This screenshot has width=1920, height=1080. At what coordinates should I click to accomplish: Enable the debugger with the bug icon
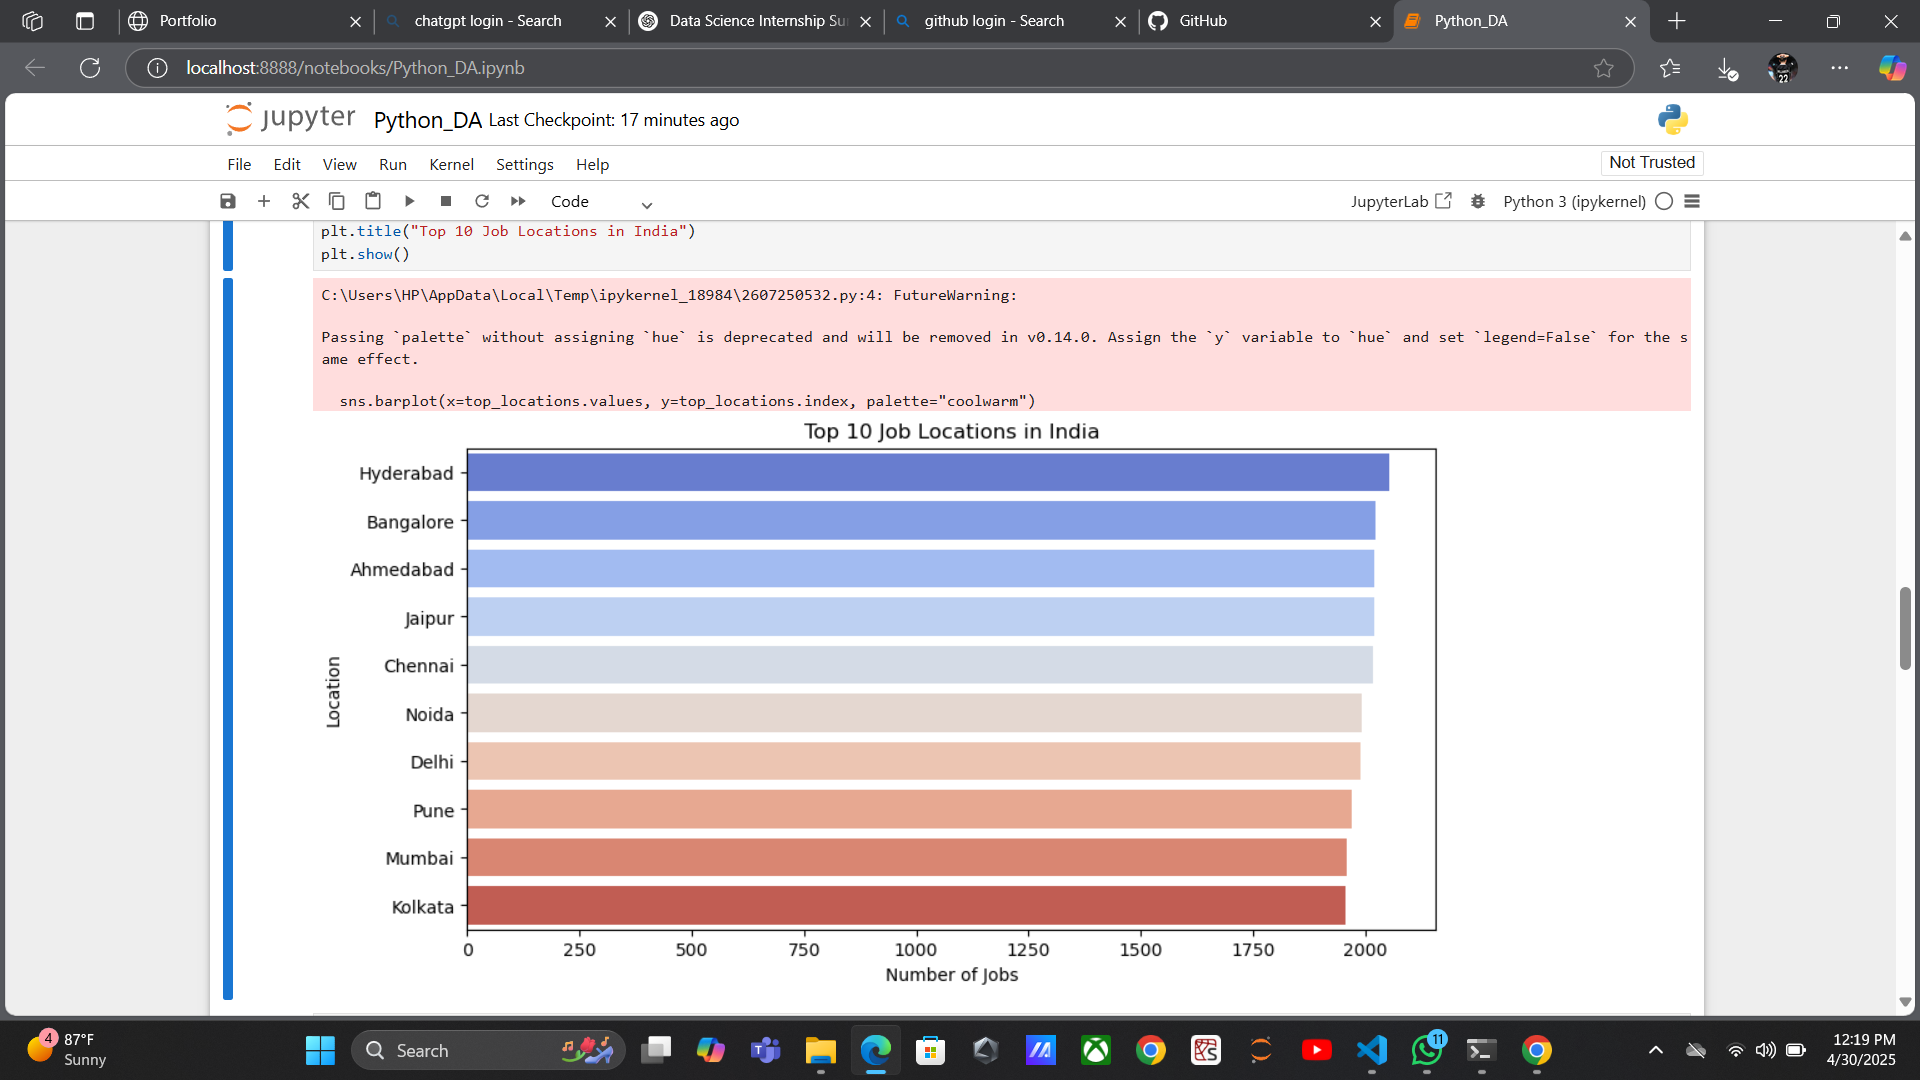coord(1478,201)
